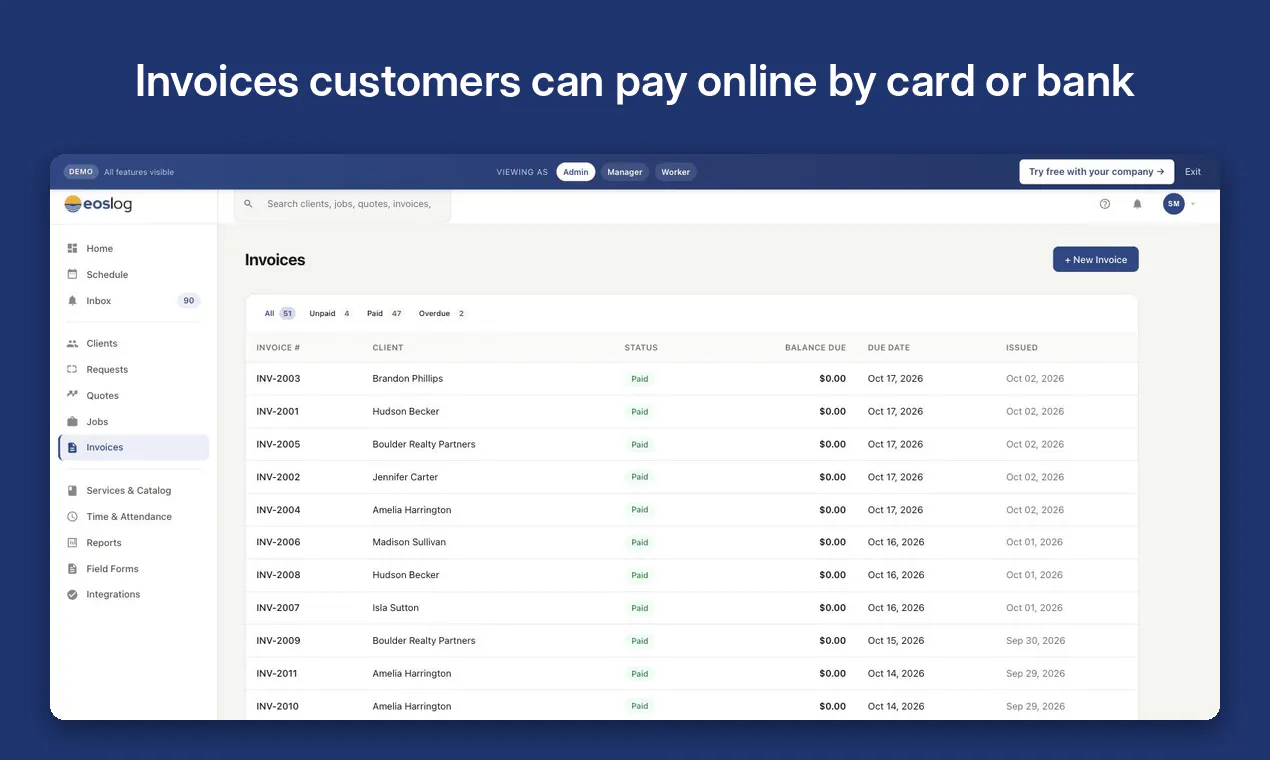
Task: Switch viewing role to Worker
Action: 676,172
